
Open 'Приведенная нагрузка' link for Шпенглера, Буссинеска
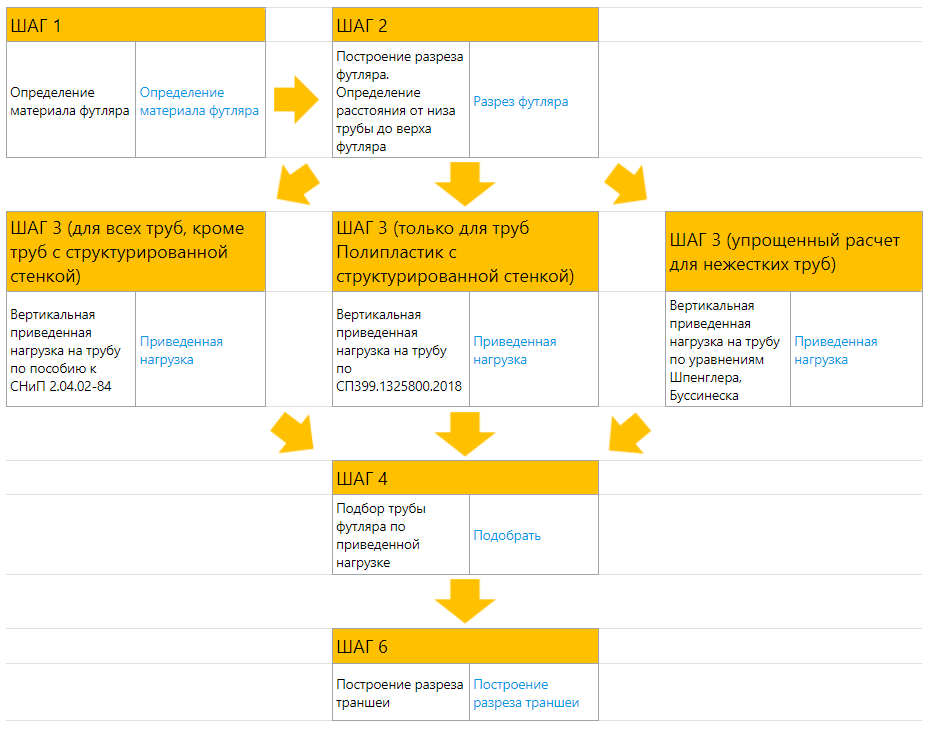pyautogui.click(x=836, y=350)
